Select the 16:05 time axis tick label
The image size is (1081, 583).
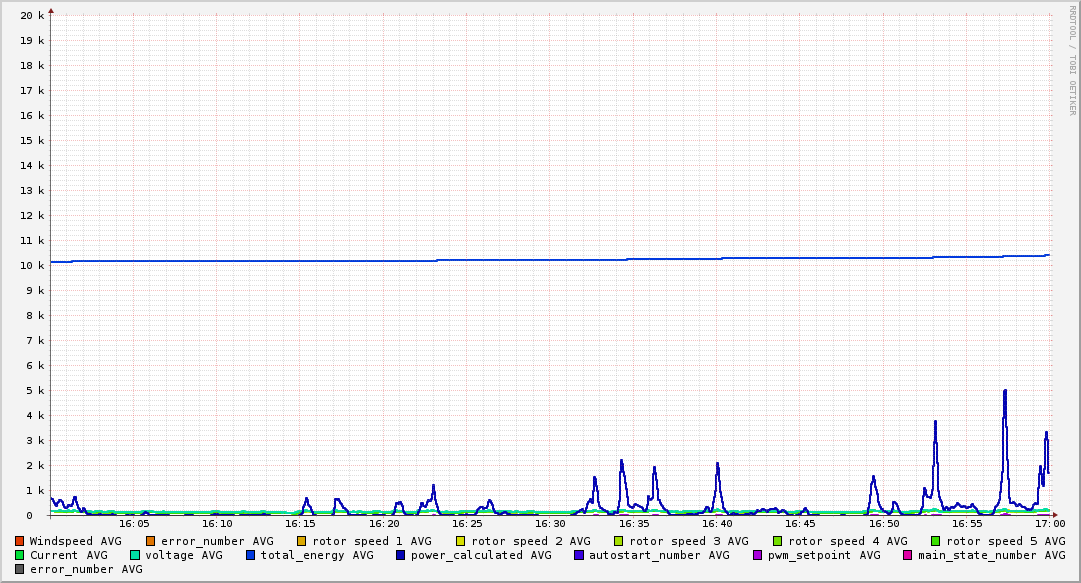pyautogui.click(x=134, y=523)
